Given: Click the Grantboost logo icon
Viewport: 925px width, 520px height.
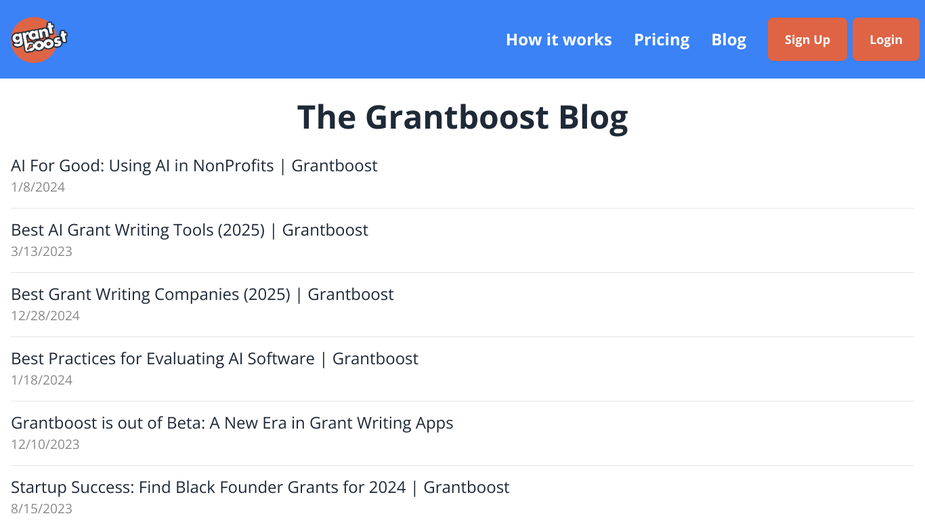Looking at the screenshot, I should [x=39, y=40].
